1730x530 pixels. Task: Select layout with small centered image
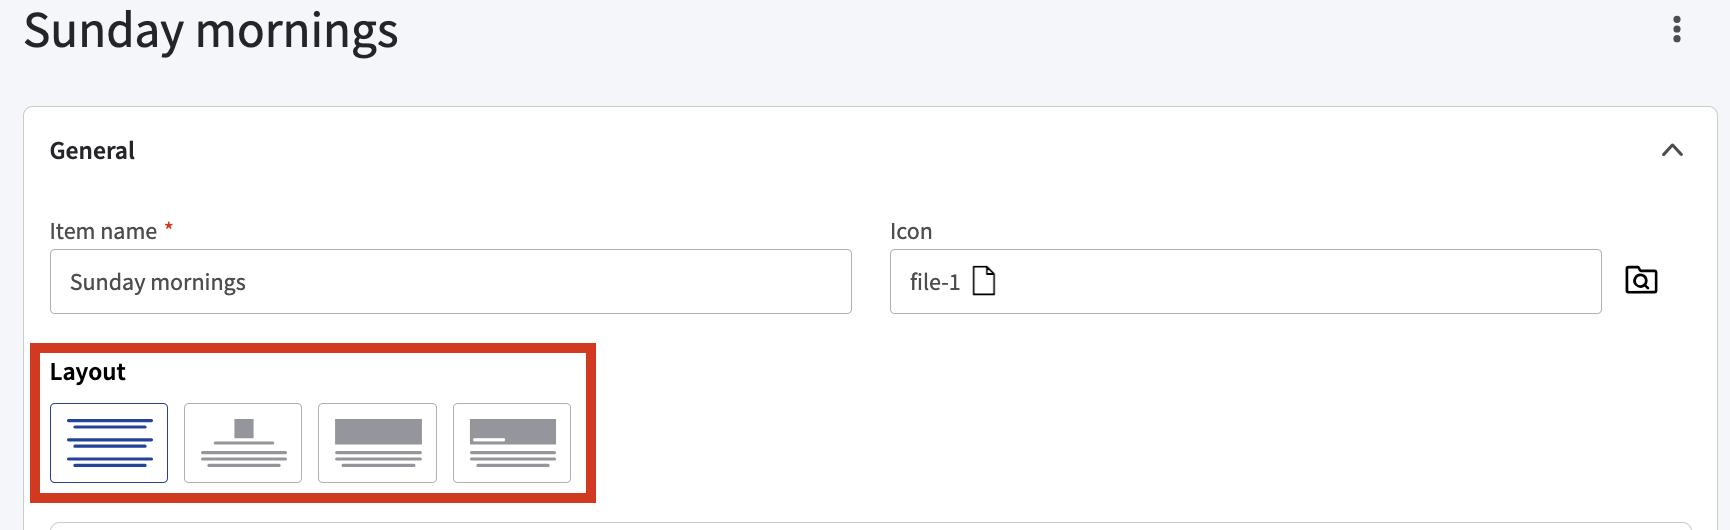tap(243, 443)
